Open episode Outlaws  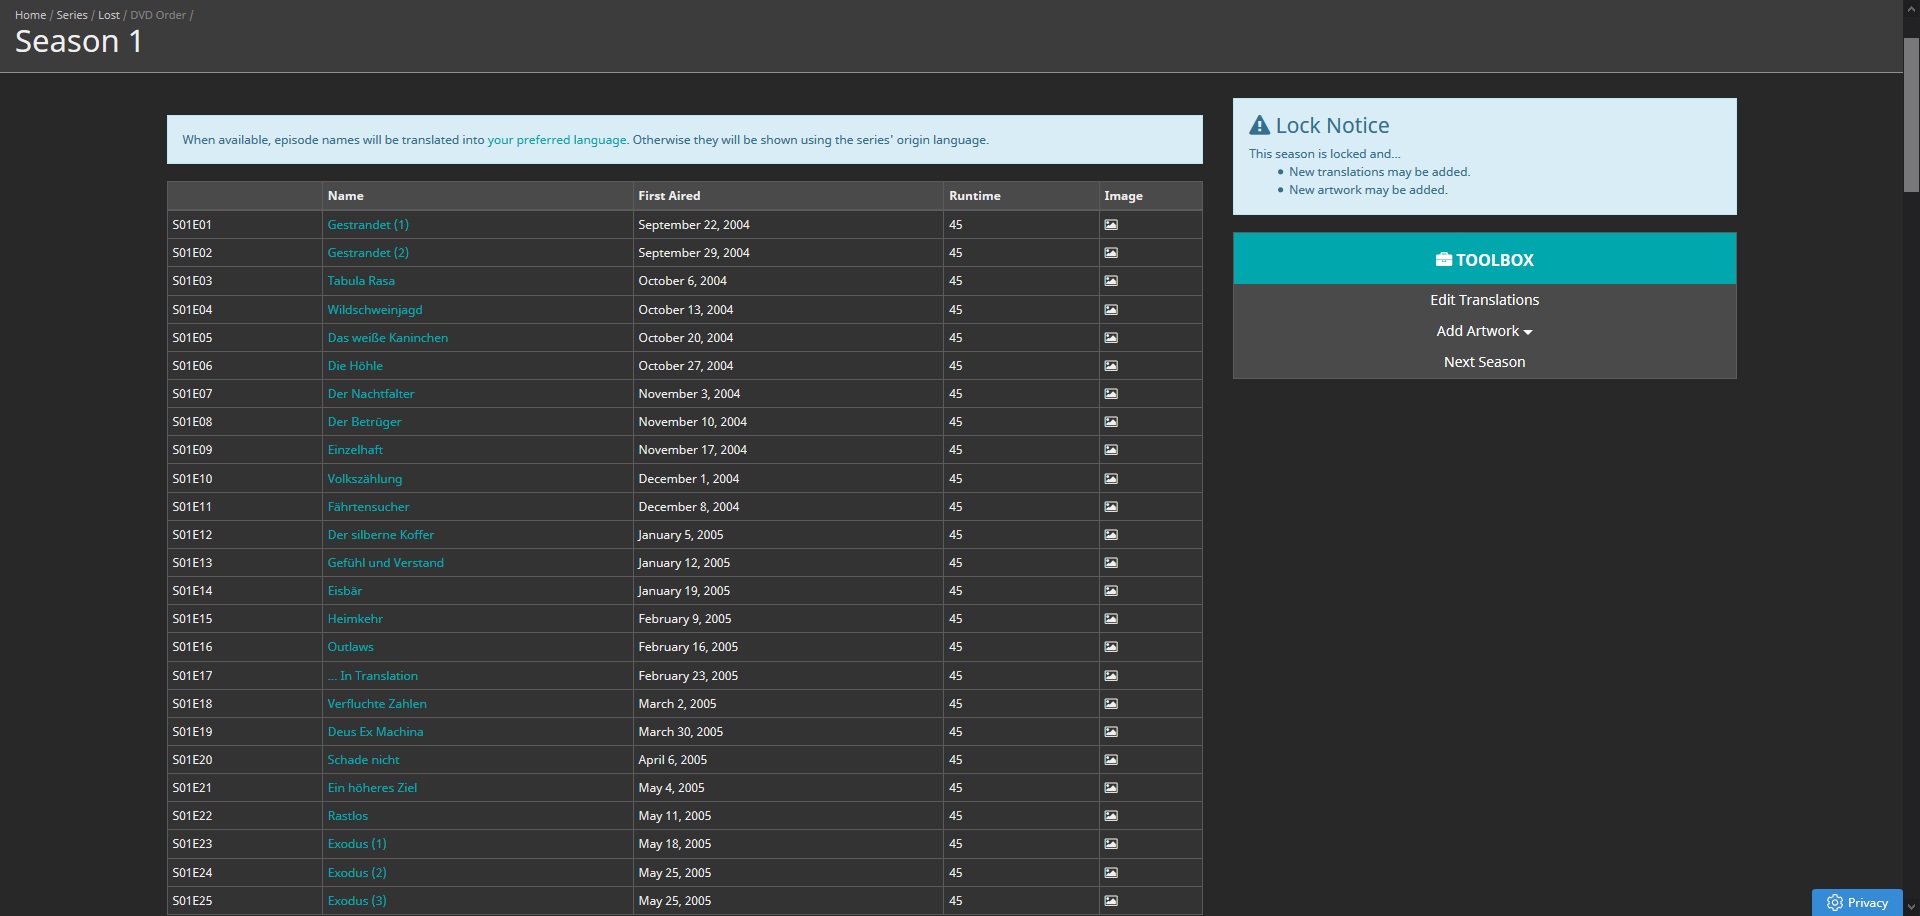tap(351, 647)
